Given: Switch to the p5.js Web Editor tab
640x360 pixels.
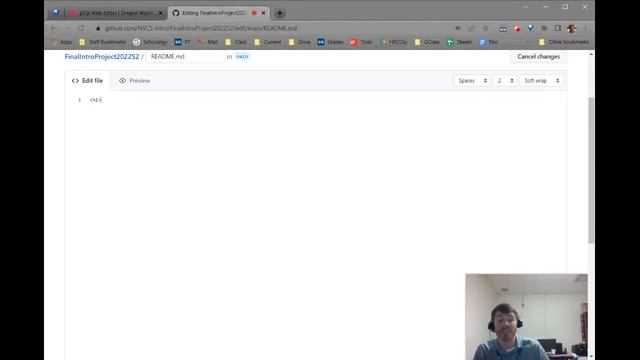Looking at the screenshot, I should (116, 13).
